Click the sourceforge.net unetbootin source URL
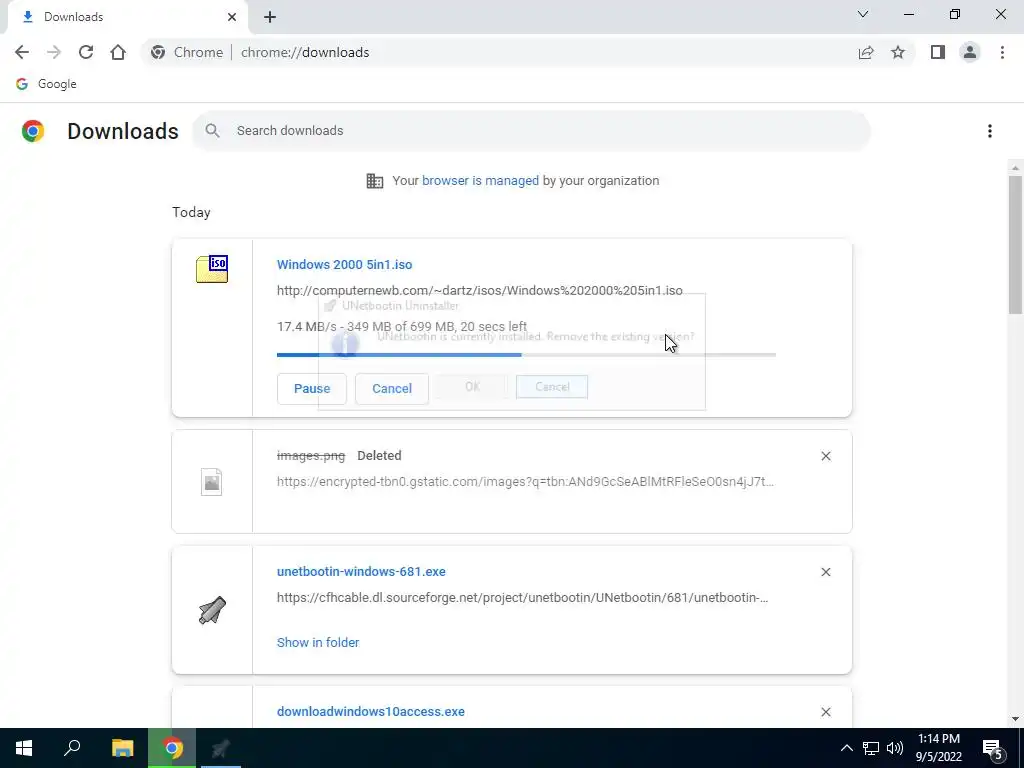 coord(522,598)
